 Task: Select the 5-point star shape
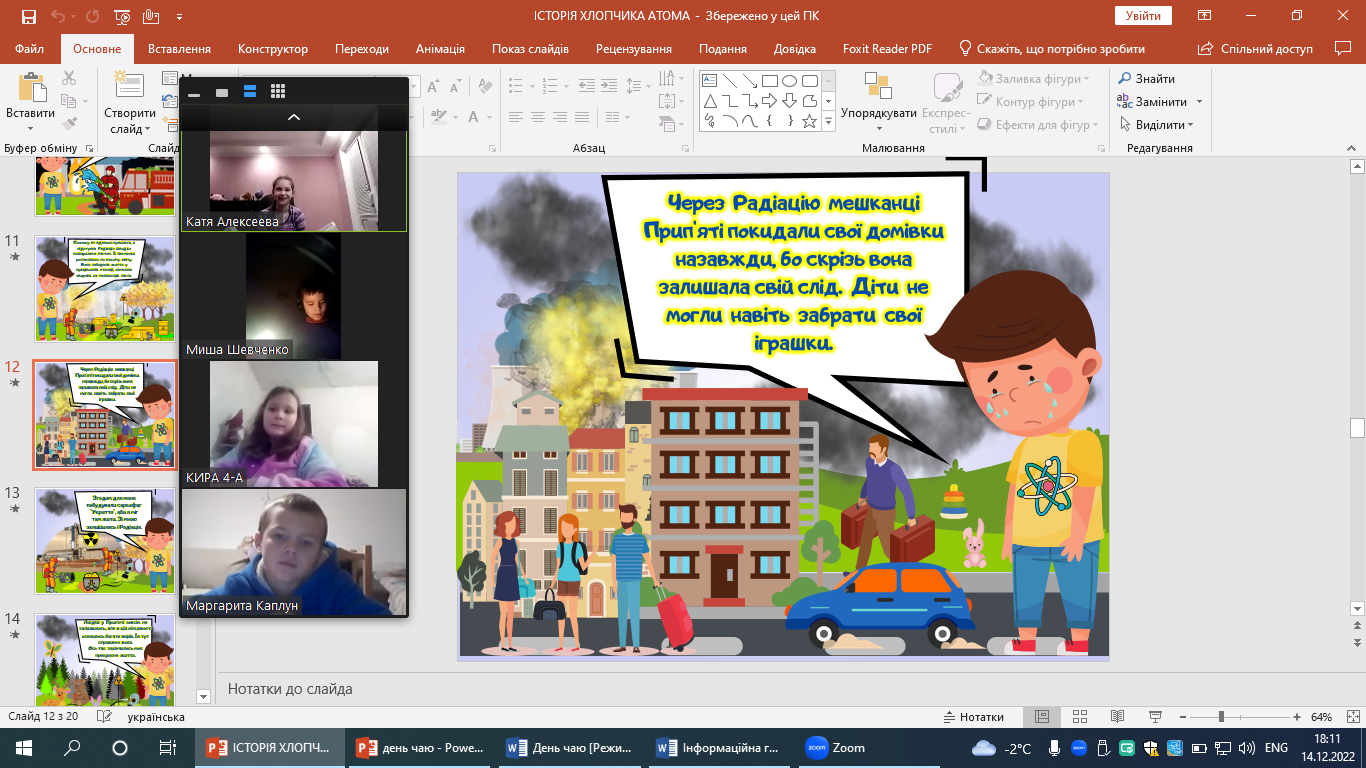point(809,121)
